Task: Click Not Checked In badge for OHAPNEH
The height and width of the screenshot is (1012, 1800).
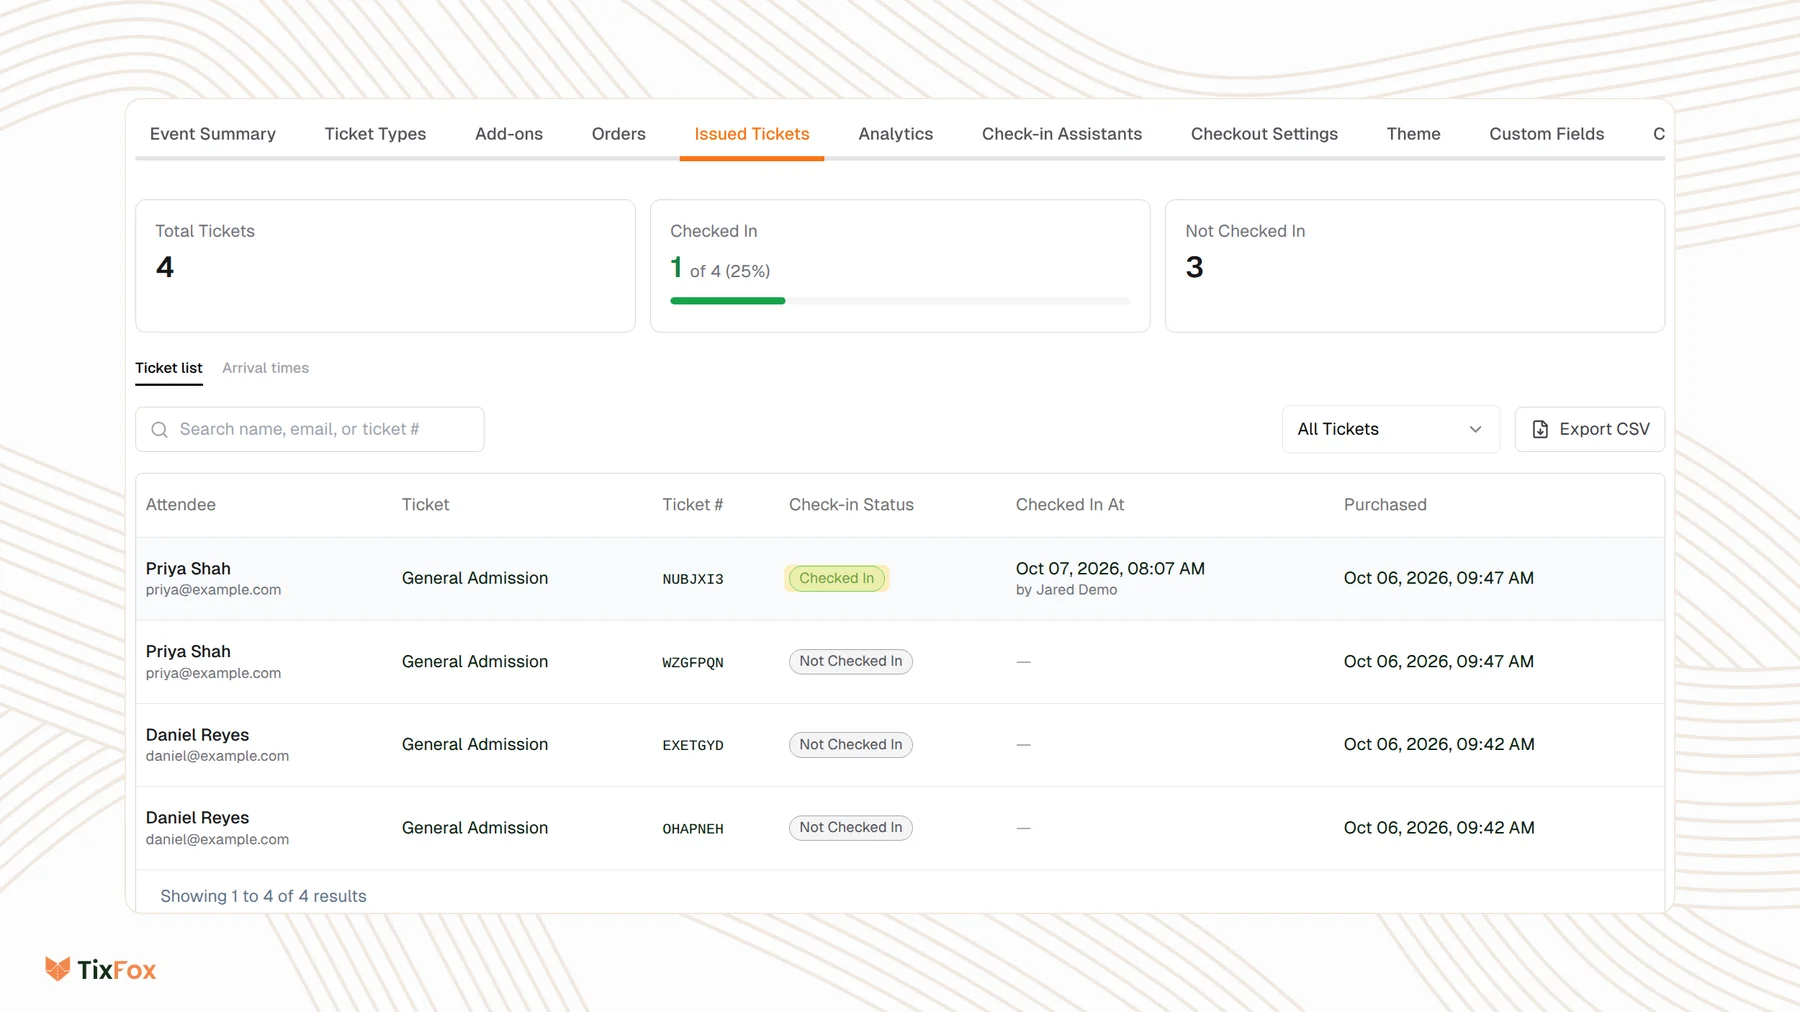Action: click(x=851, y=827)
